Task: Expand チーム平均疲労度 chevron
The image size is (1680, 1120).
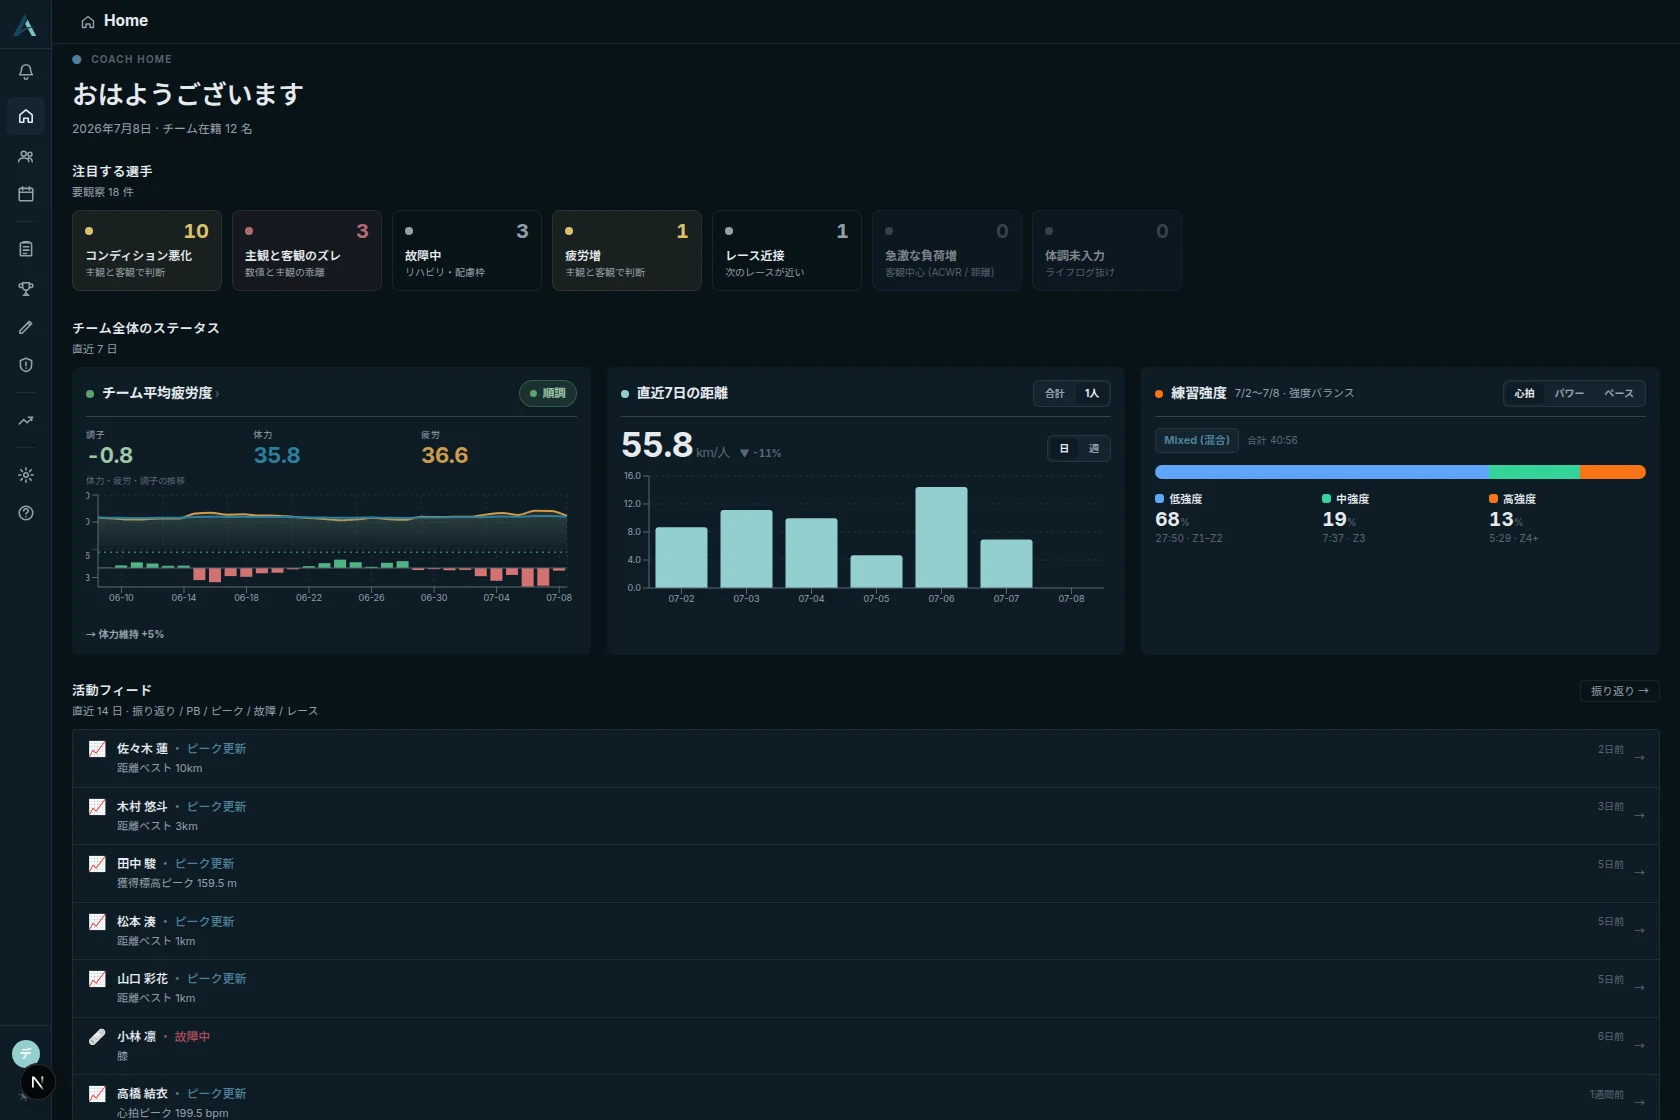Action: [217, 394]
